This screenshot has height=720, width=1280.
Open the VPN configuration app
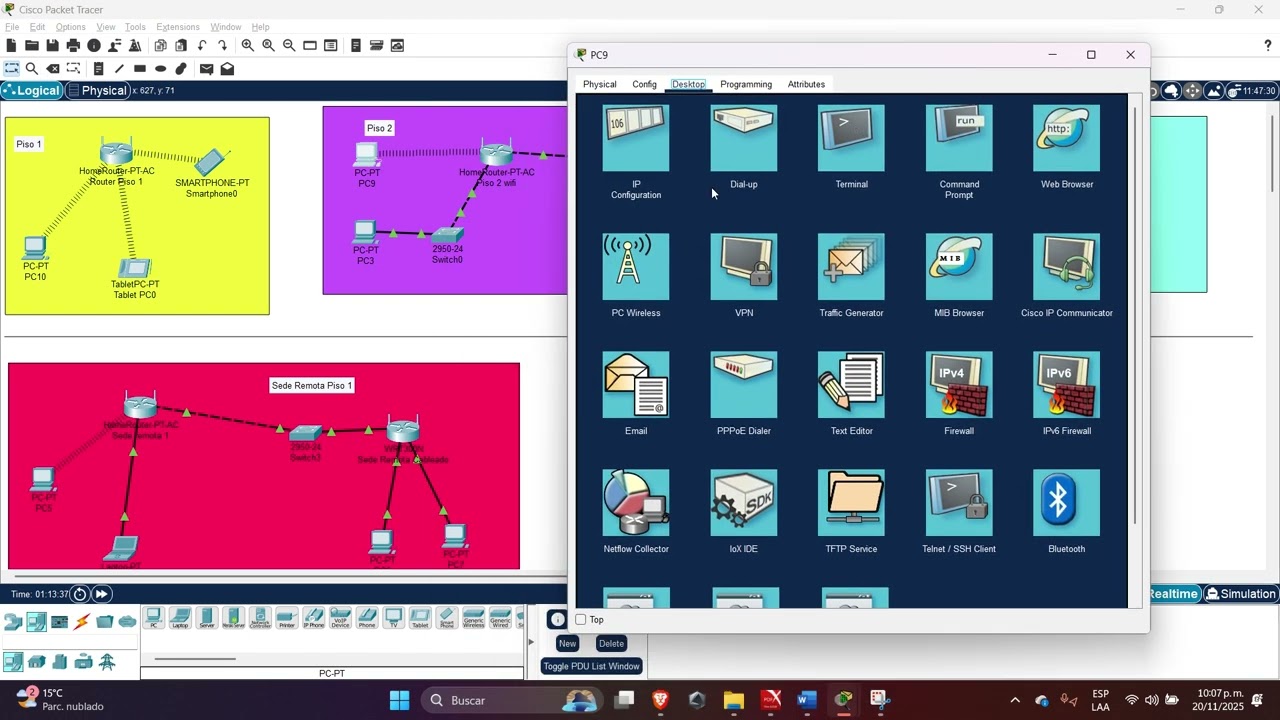tap(744, 267)
